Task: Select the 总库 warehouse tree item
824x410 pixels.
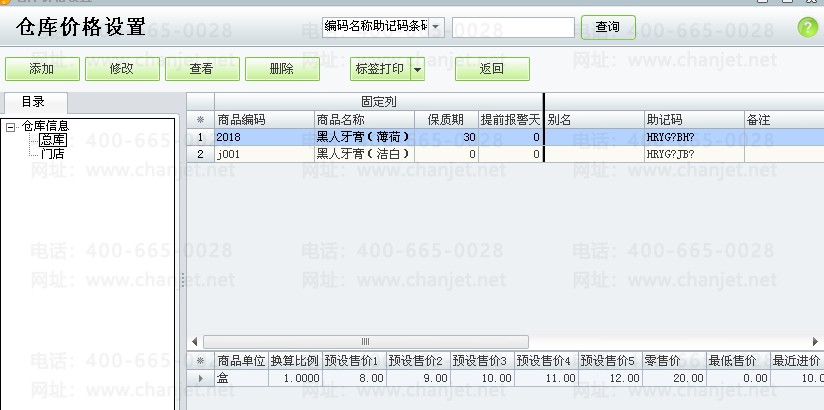Action: (x=53, y=140)
